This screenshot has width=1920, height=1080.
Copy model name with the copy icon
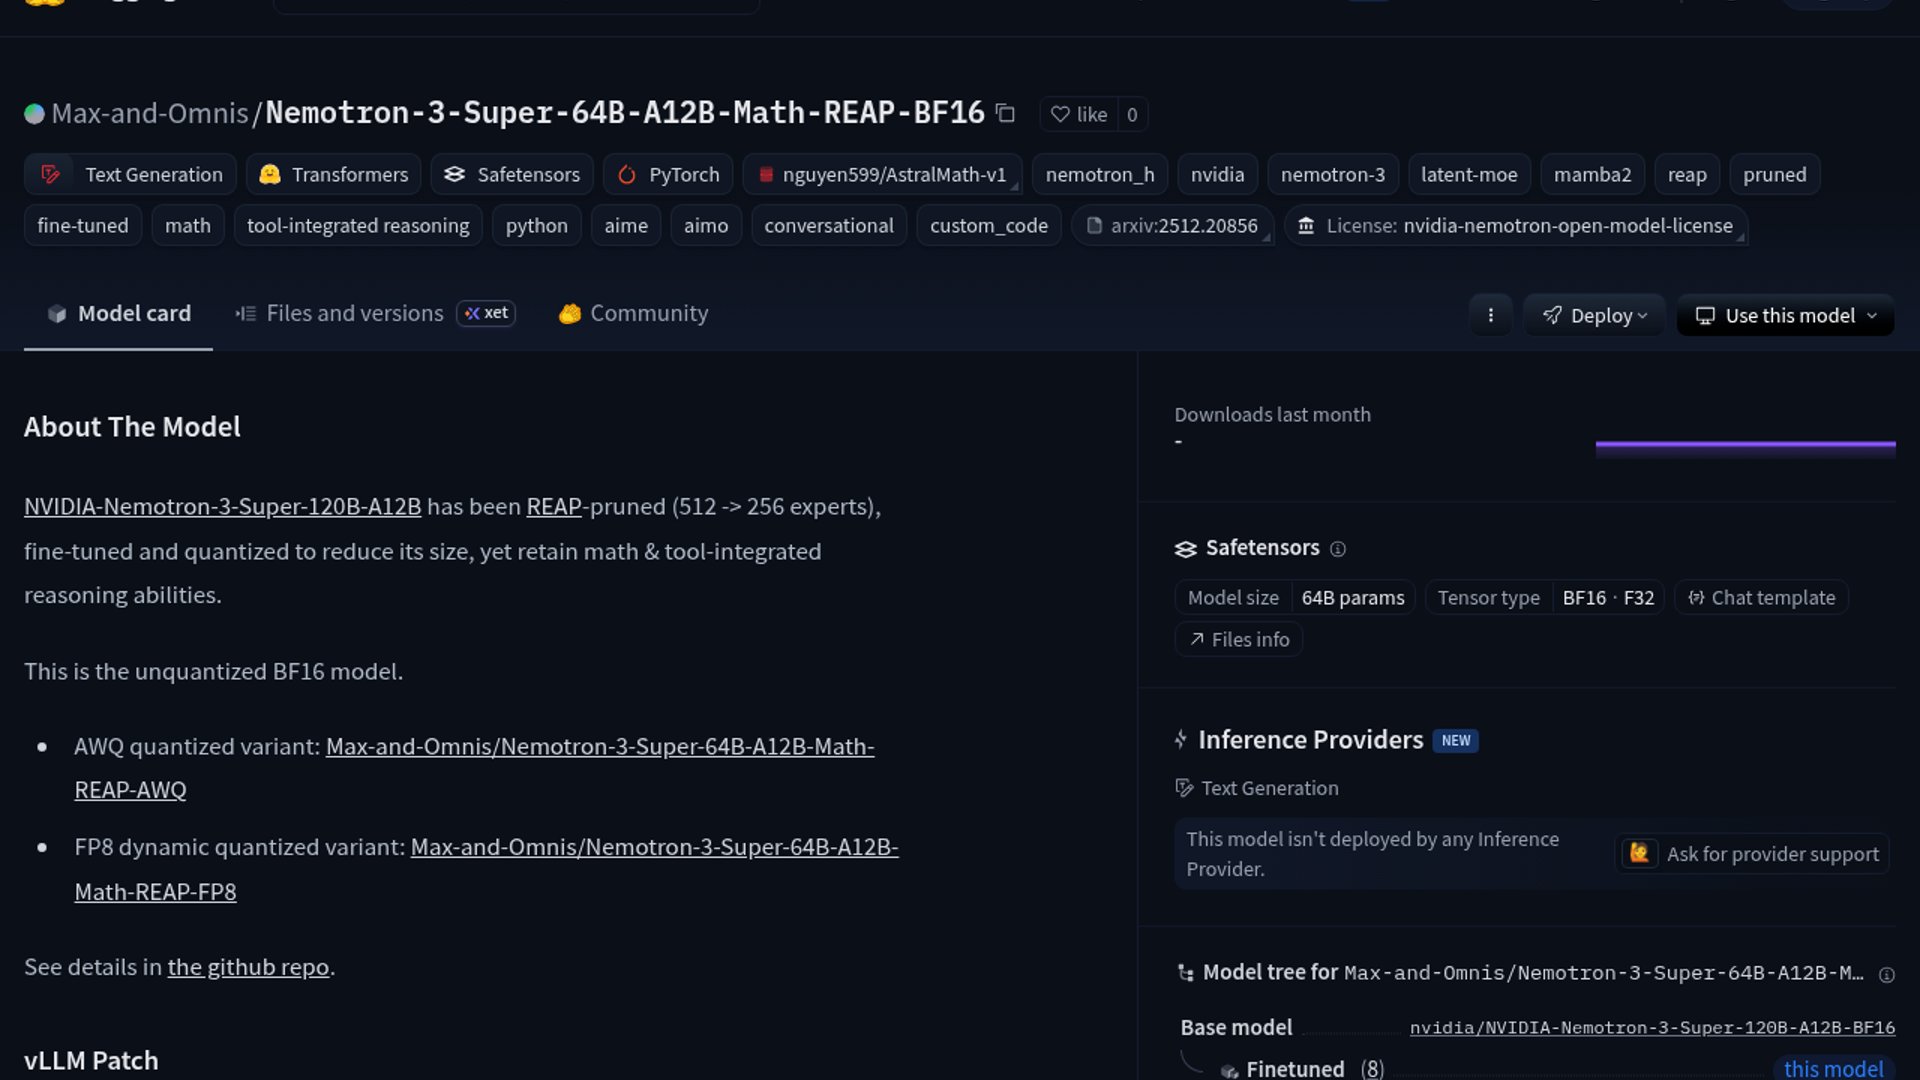tap(1005, 114)
